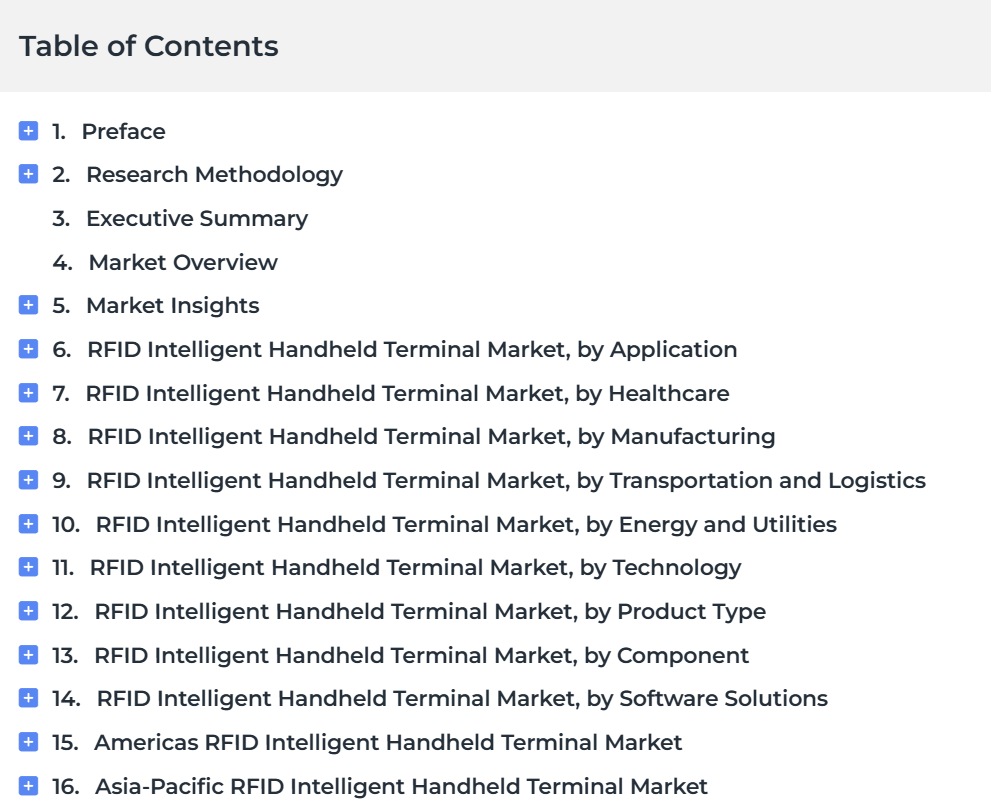Expand by Product Type plus icon

click(x=28, y=611)
